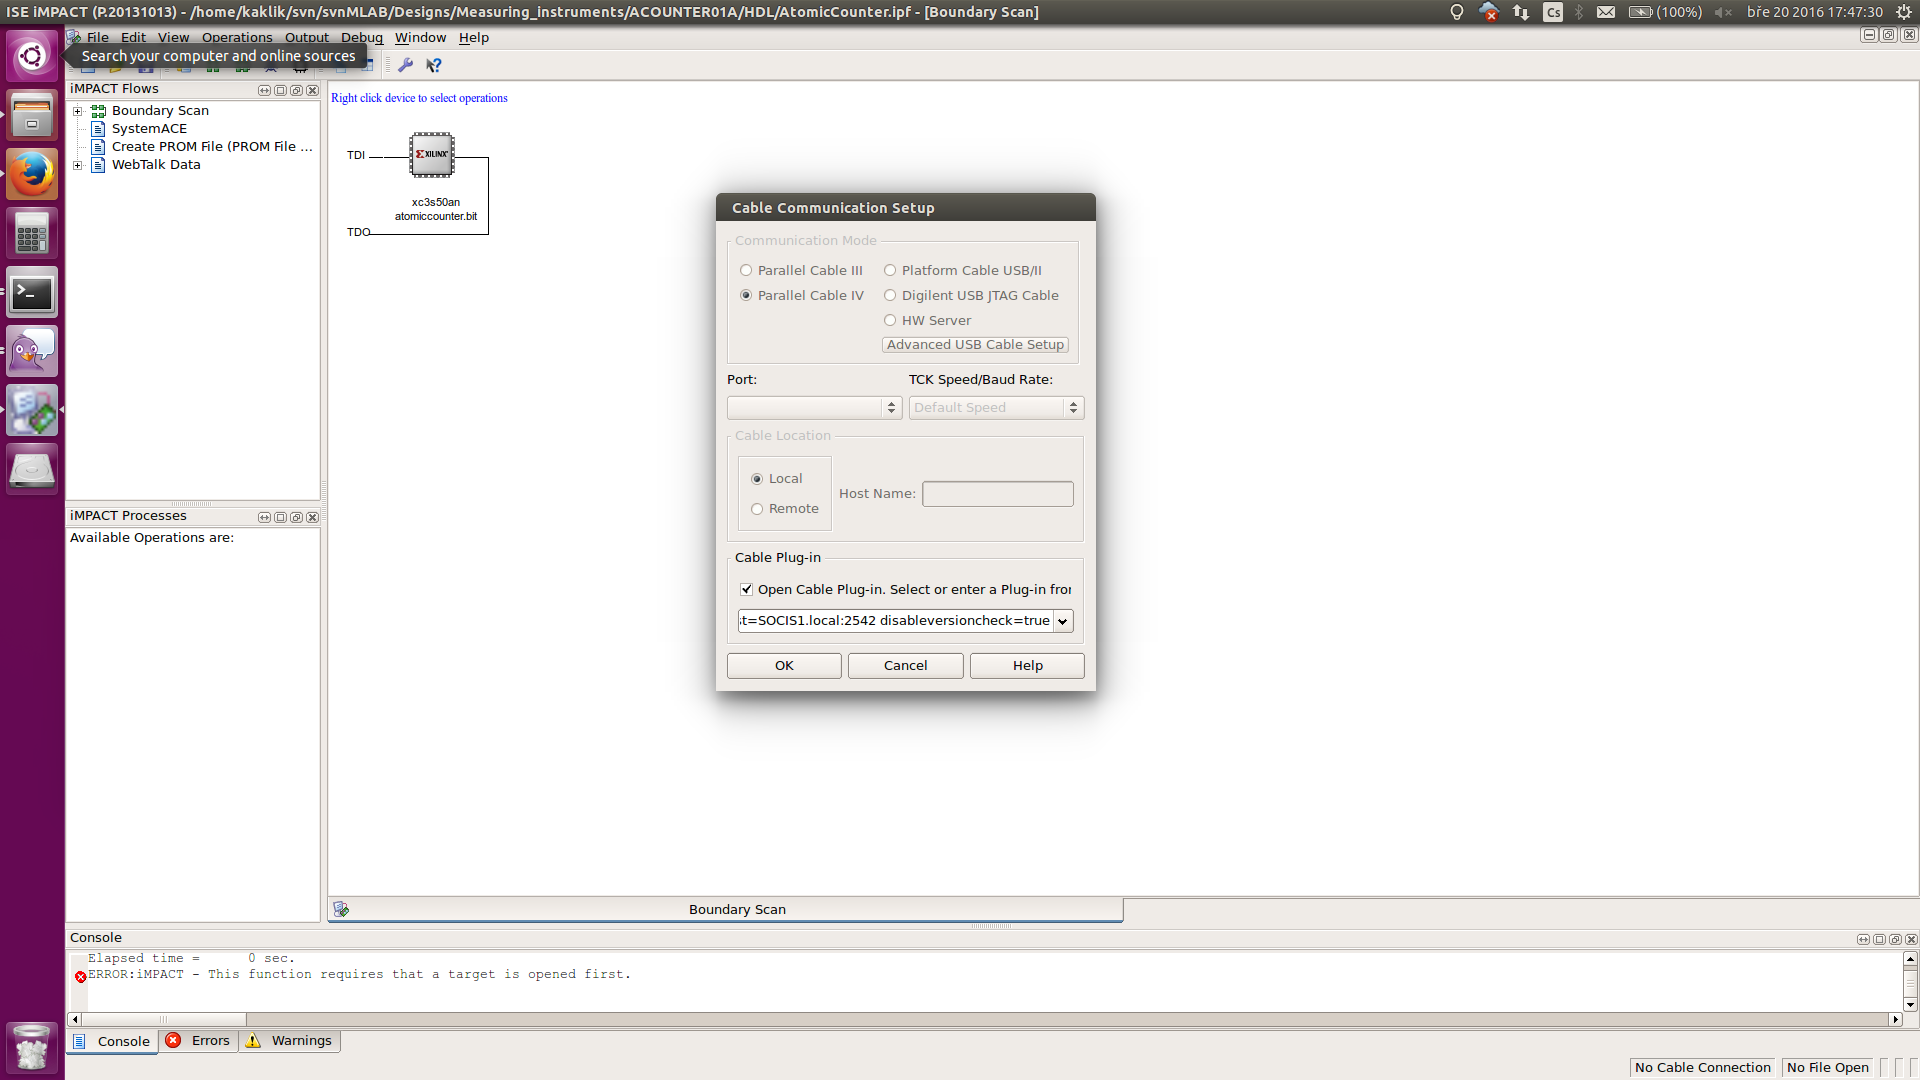
Task: Click the wrench preferences toolbar icon
Action: pos(405,65)
